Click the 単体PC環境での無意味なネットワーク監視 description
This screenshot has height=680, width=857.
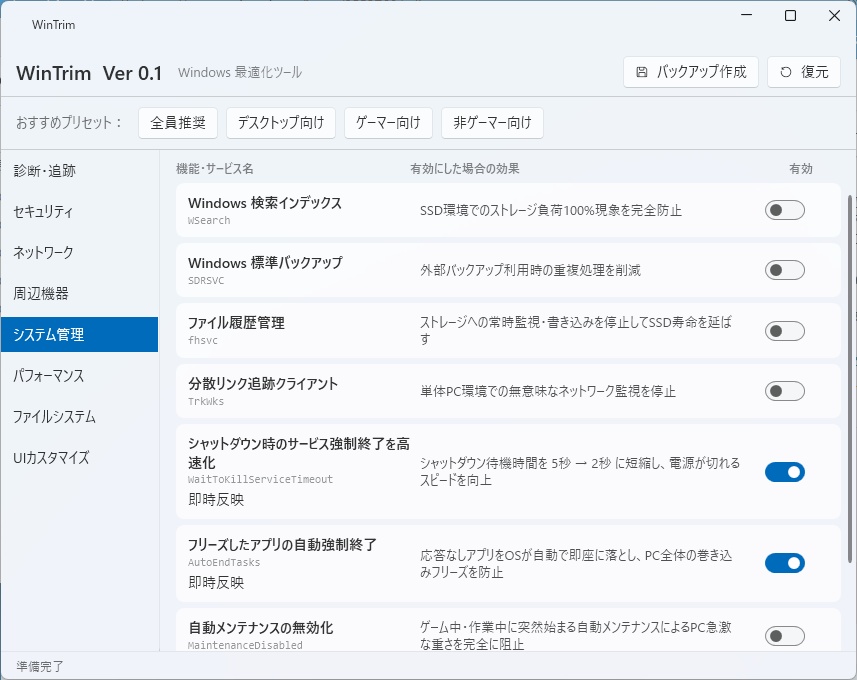tap(548, 391)
